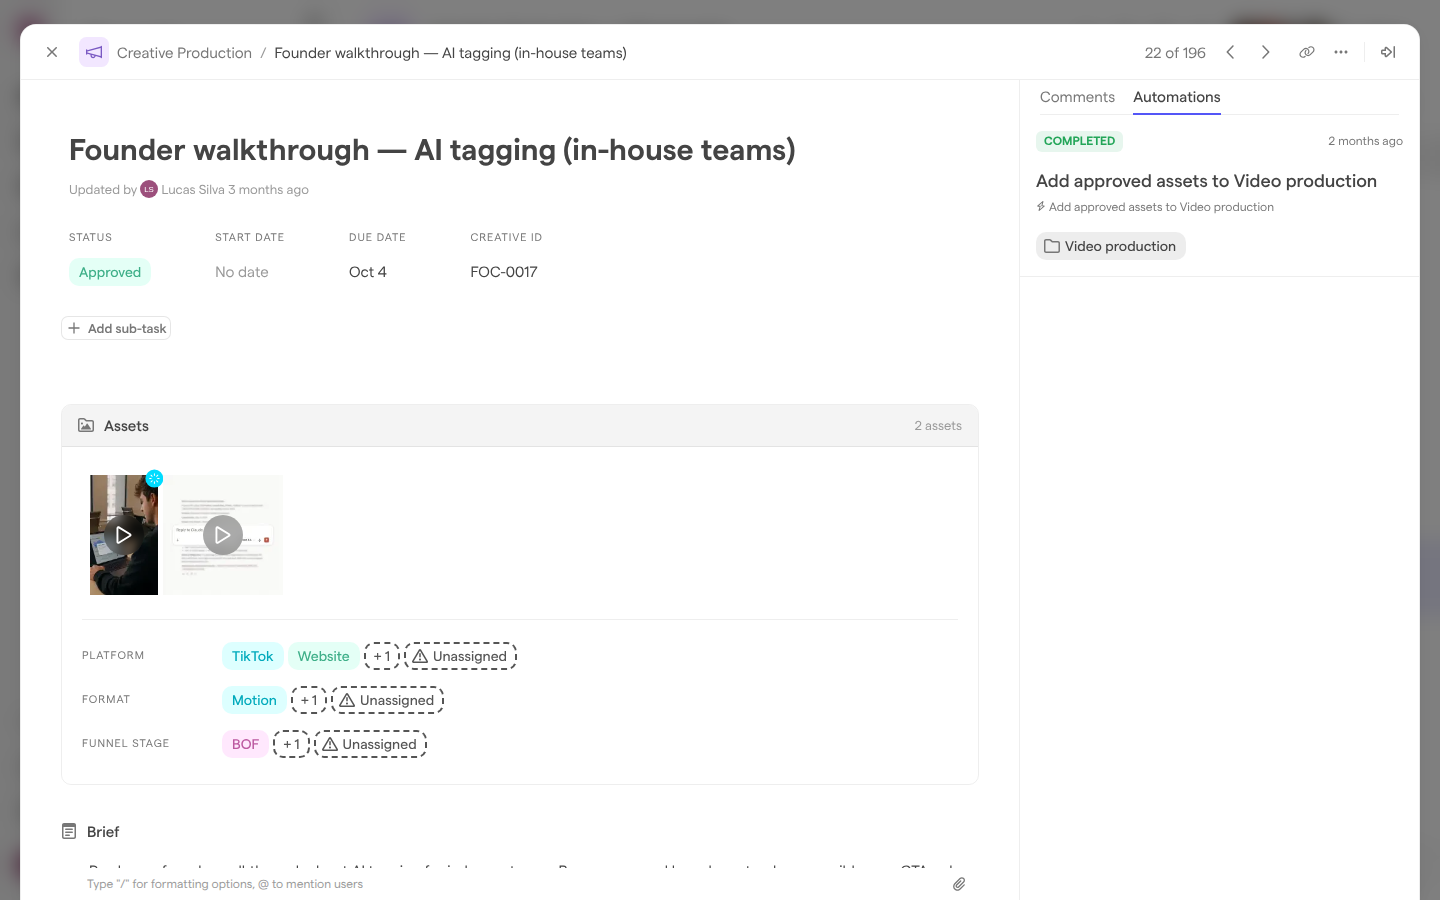Play the founder video thumbnail

click(x=124, y=535)
